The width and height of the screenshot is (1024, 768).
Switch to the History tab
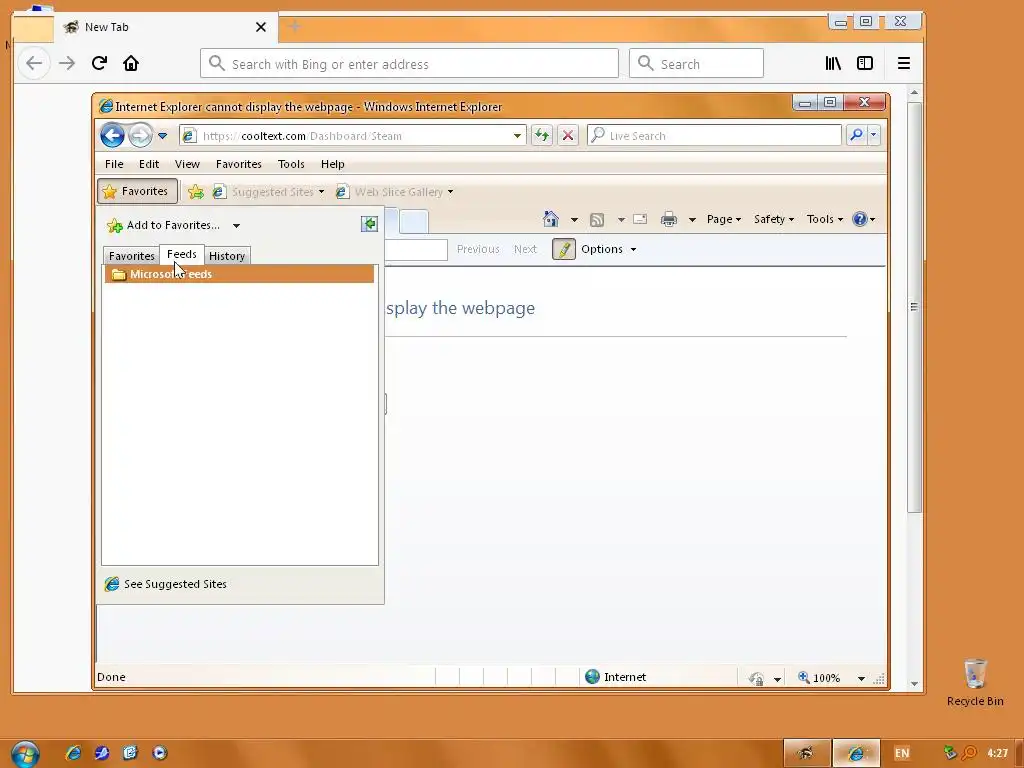pos(227,256)
